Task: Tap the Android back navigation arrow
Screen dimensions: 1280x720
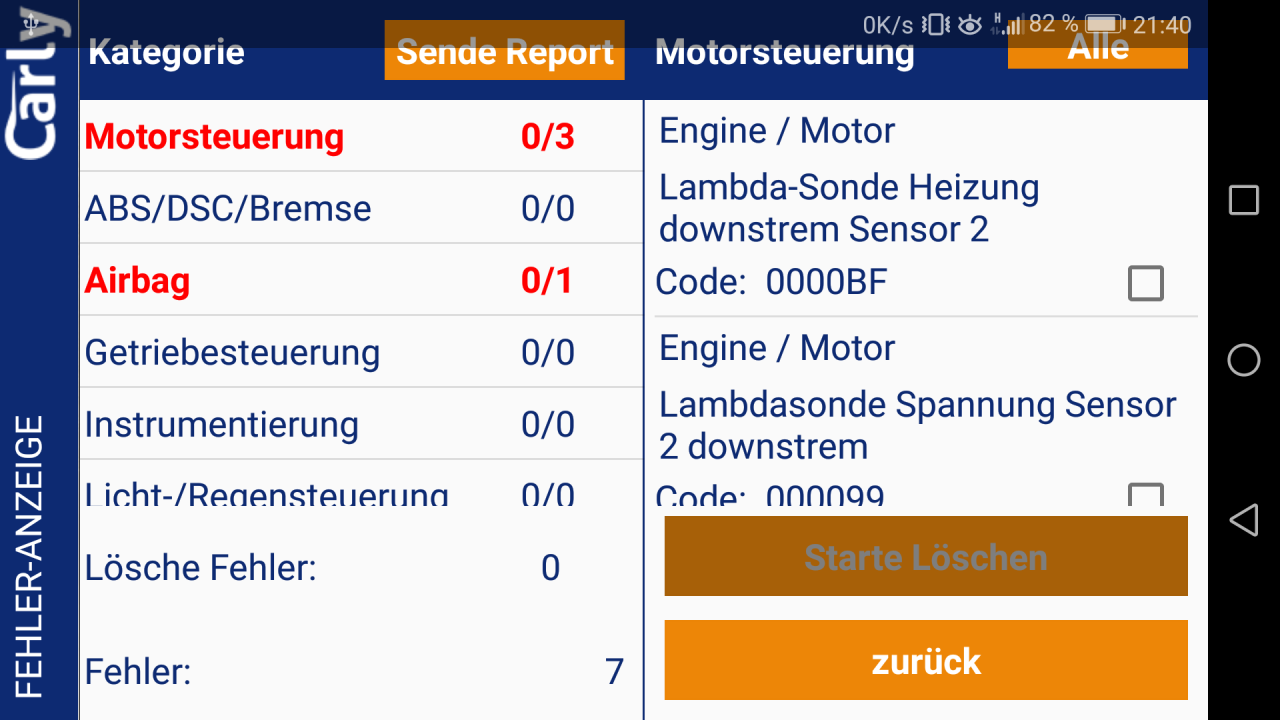Action: tap(1243, 519)
